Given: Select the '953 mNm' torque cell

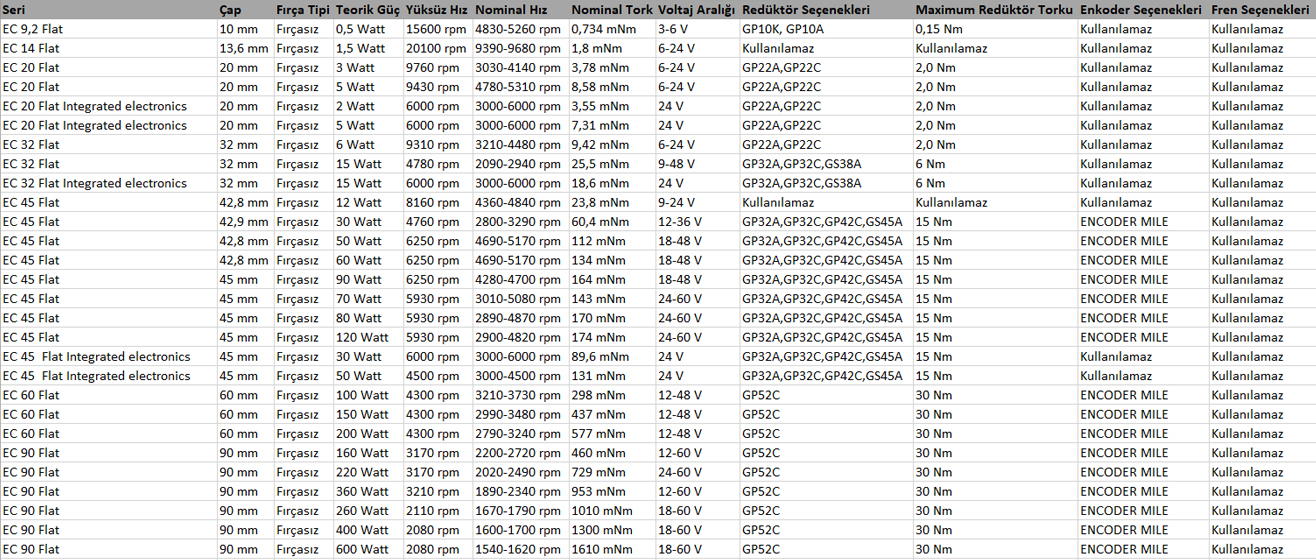Looking at the screenshot, I should point(612,491).
